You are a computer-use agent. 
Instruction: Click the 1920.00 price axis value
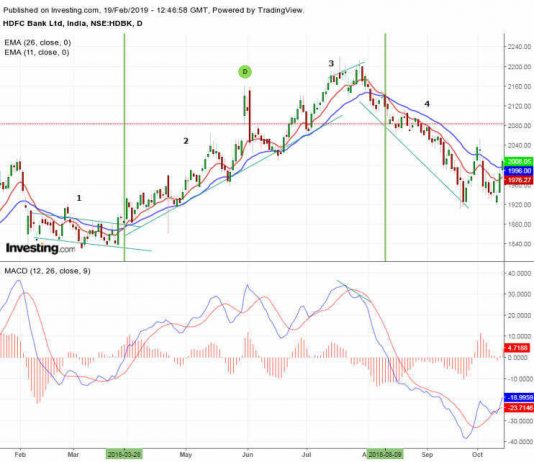pos(519,205)
